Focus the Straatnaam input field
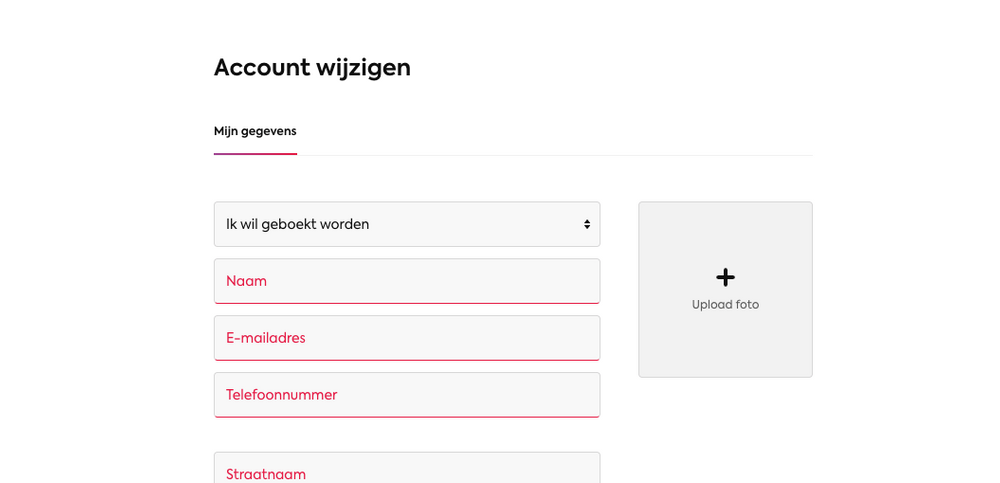 point(407,468)
